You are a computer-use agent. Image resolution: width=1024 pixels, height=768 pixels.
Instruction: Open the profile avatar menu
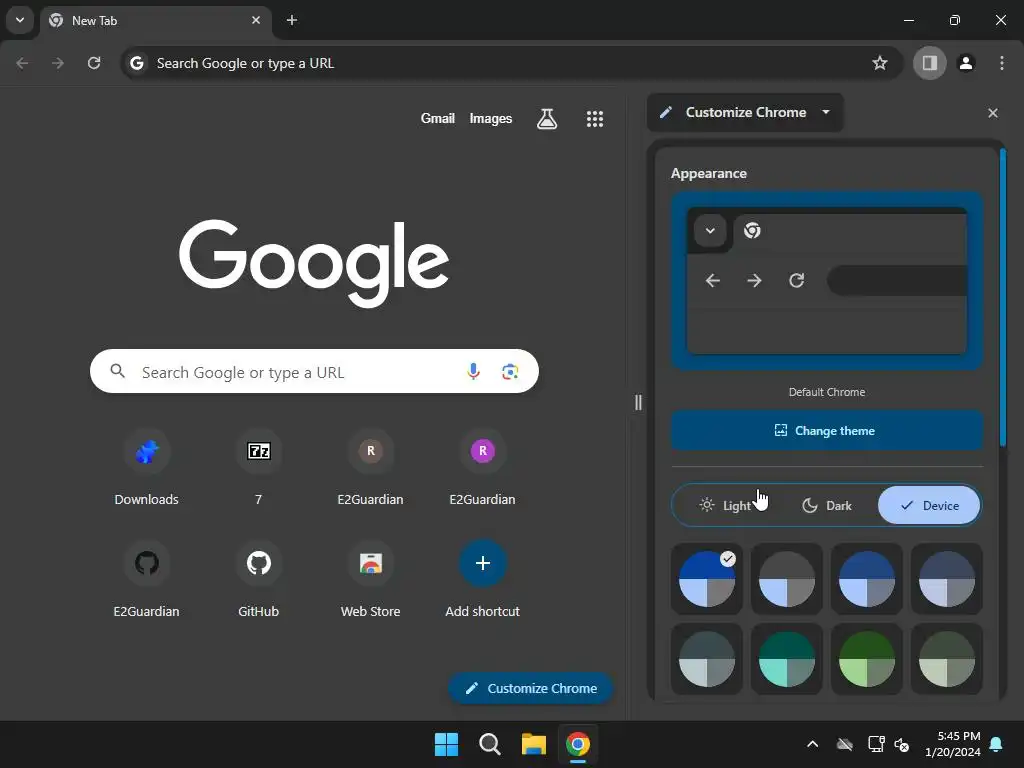click(966, 63)
